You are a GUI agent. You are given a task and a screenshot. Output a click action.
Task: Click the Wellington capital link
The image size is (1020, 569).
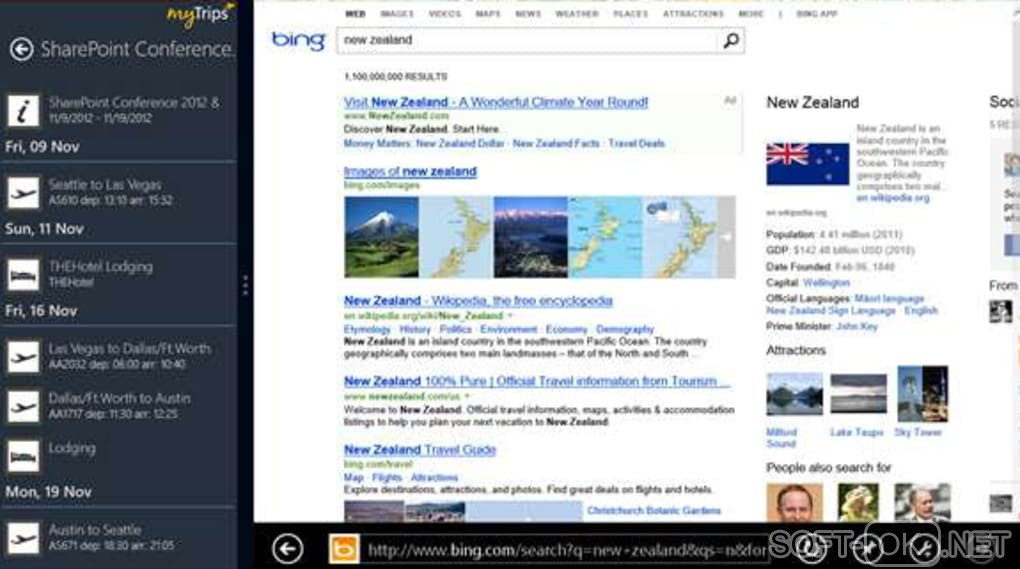tap(826, 283)
